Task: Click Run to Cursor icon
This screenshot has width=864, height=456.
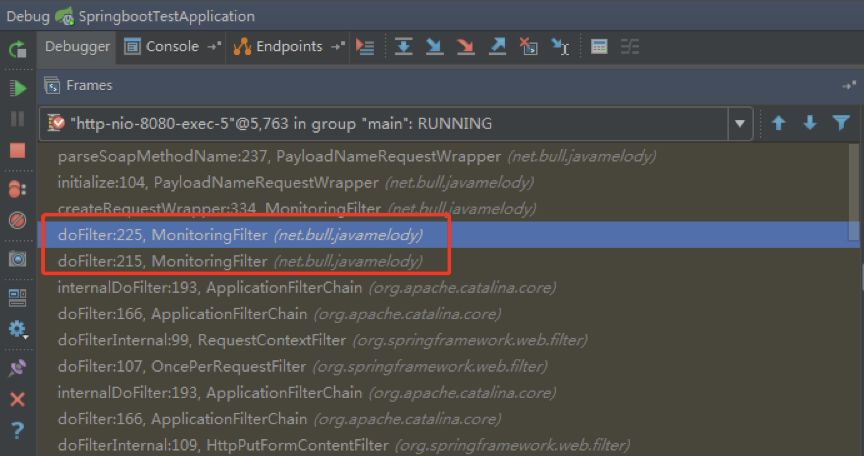Action: (x=560, y=47)
